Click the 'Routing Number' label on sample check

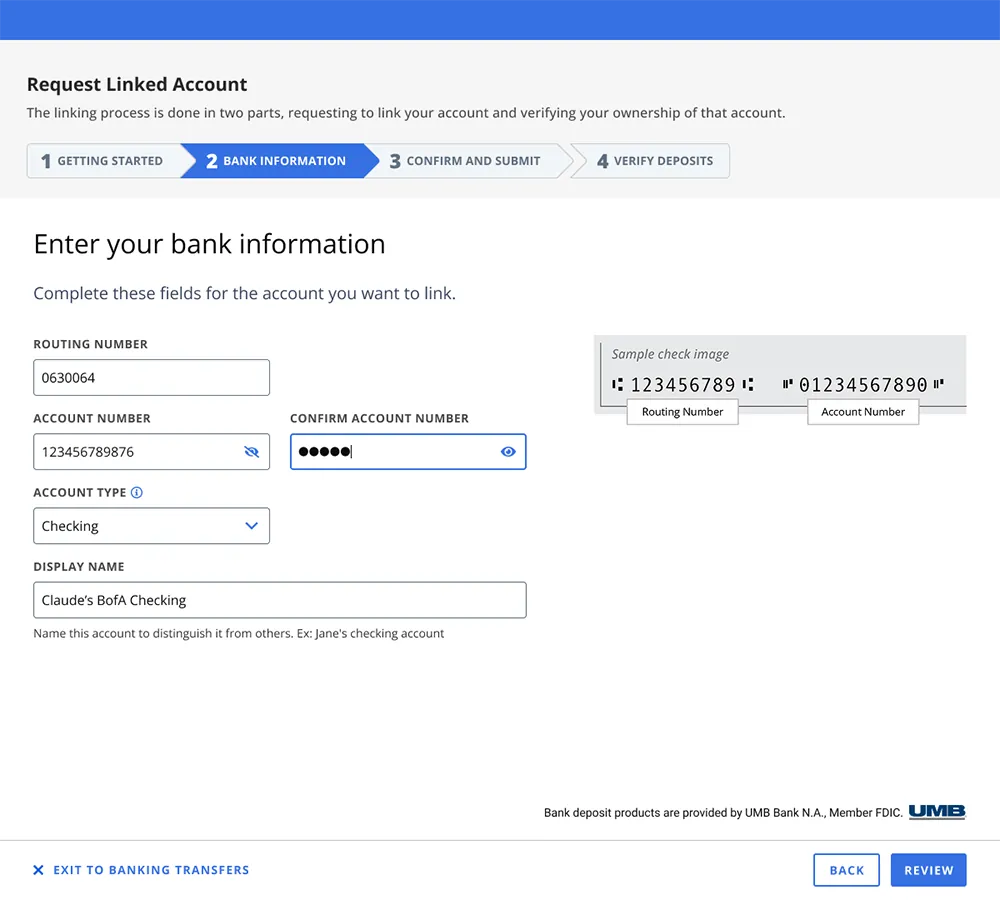682,412
